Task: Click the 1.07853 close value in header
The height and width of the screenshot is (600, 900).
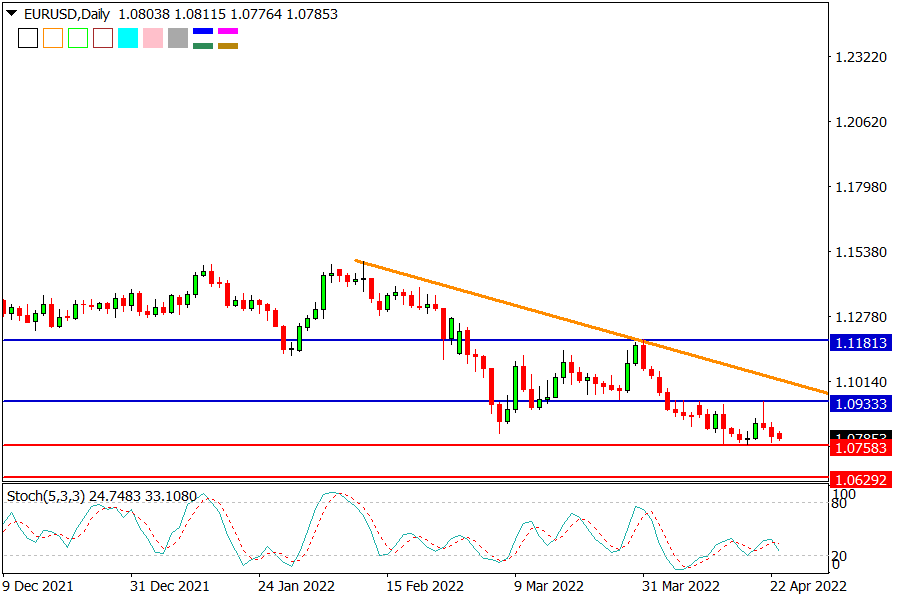Action: pyautogui.click(x=312, y=14)
